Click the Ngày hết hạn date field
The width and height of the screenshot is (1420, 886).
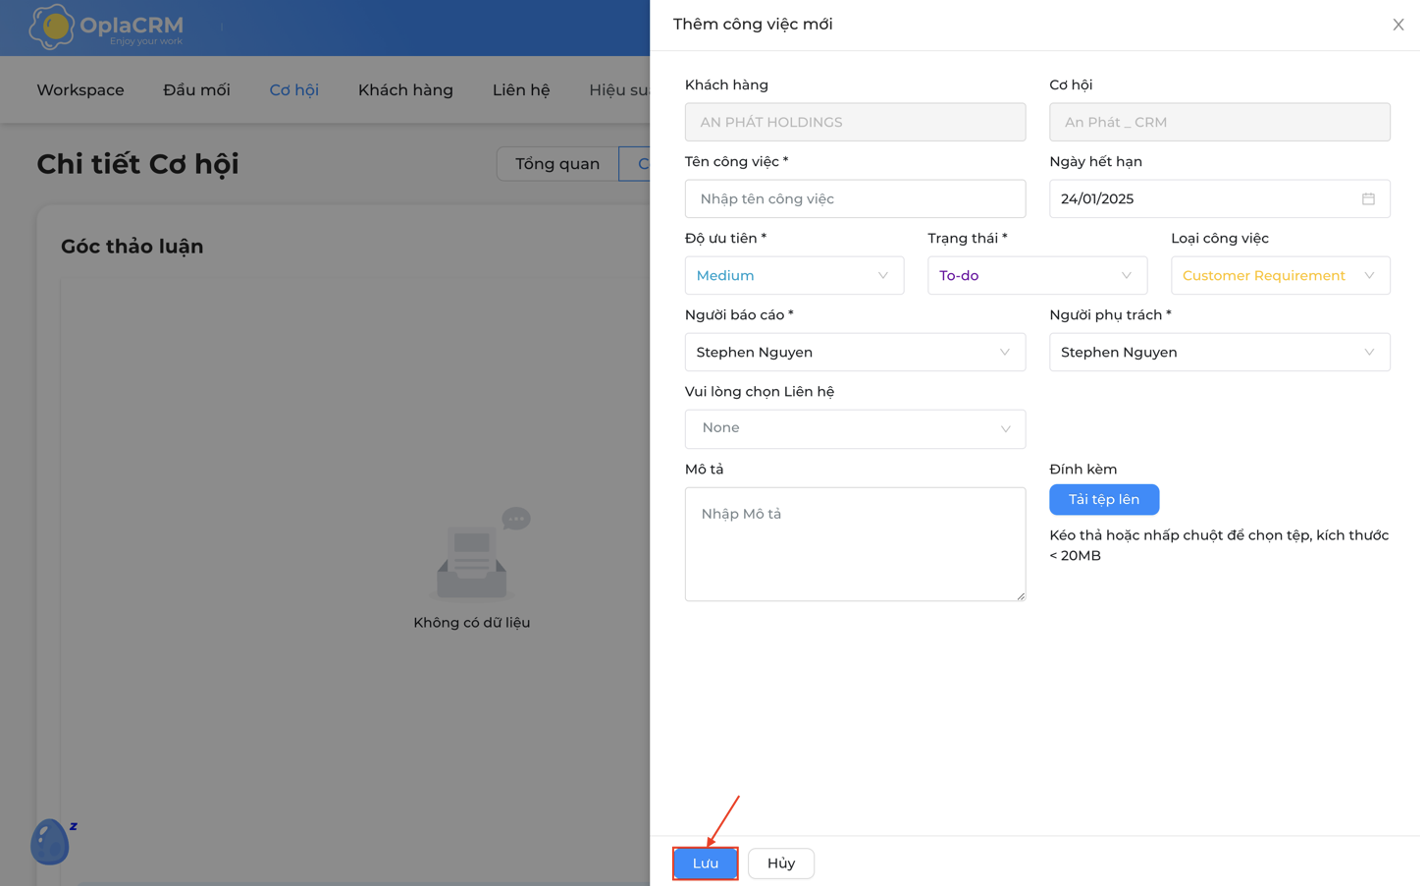coord(1219,199)
